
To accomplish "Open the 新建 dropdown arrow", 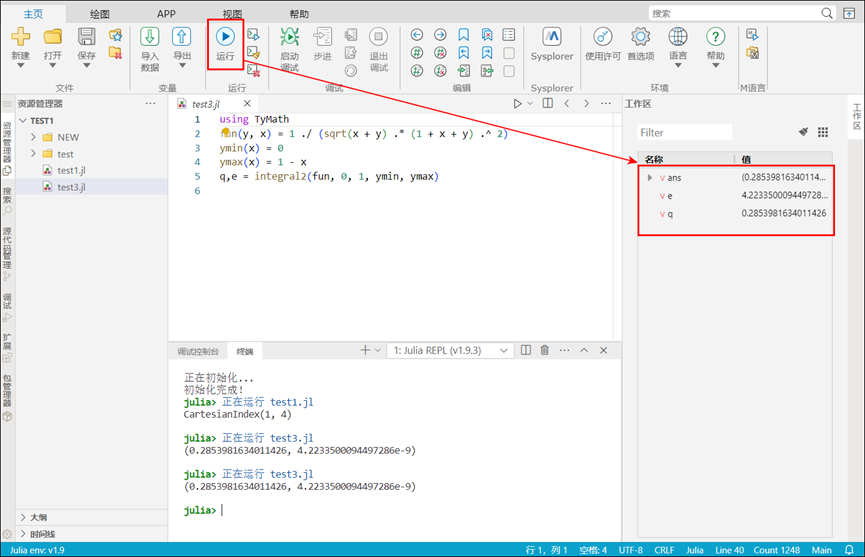I will click(x=20, y=66).
